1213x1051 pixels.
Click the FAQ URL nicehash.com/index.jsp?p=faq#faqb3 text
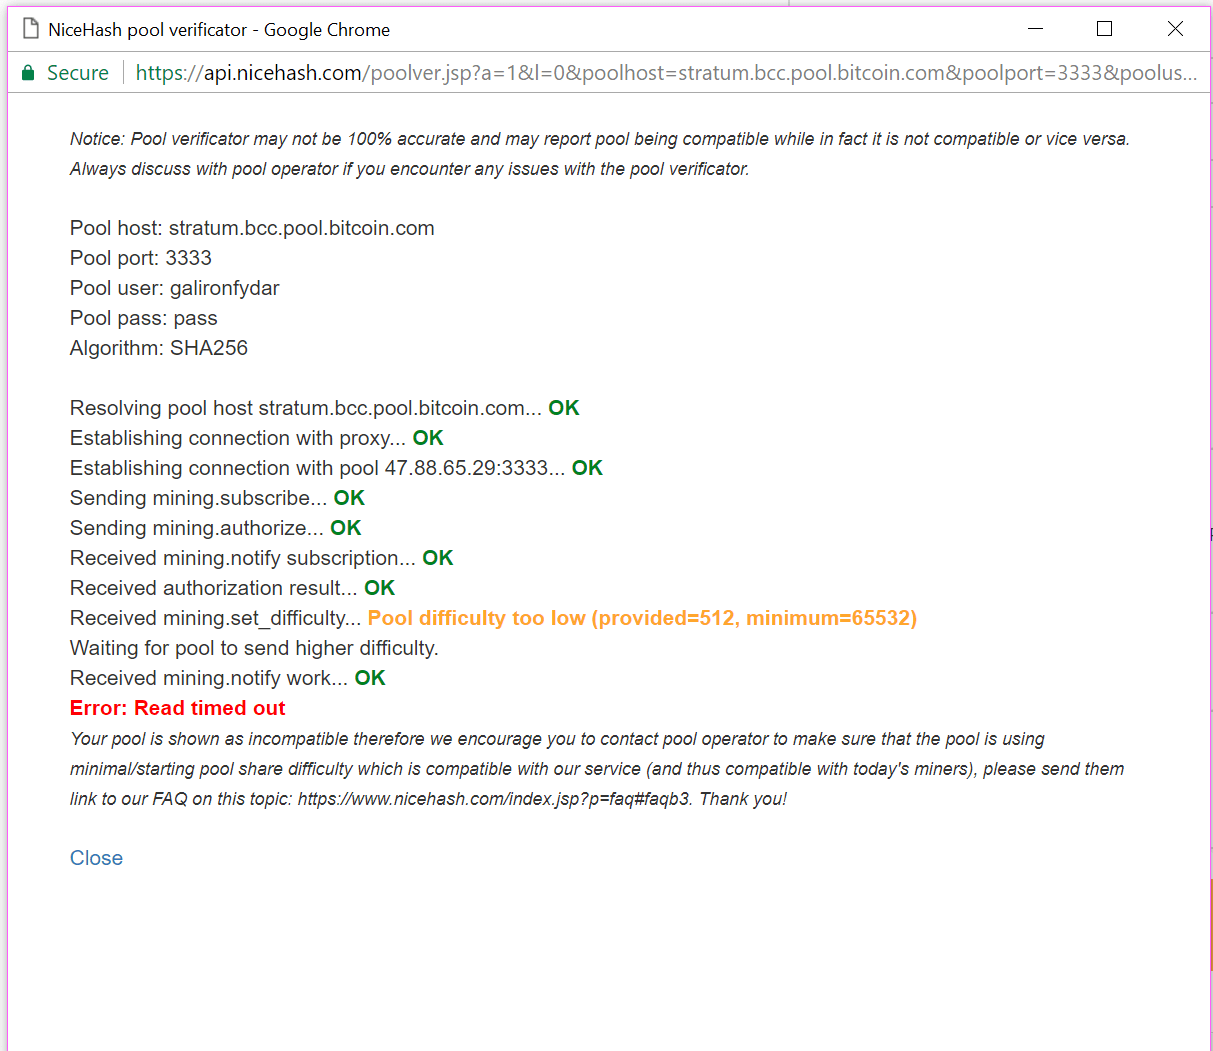point(494,799)
